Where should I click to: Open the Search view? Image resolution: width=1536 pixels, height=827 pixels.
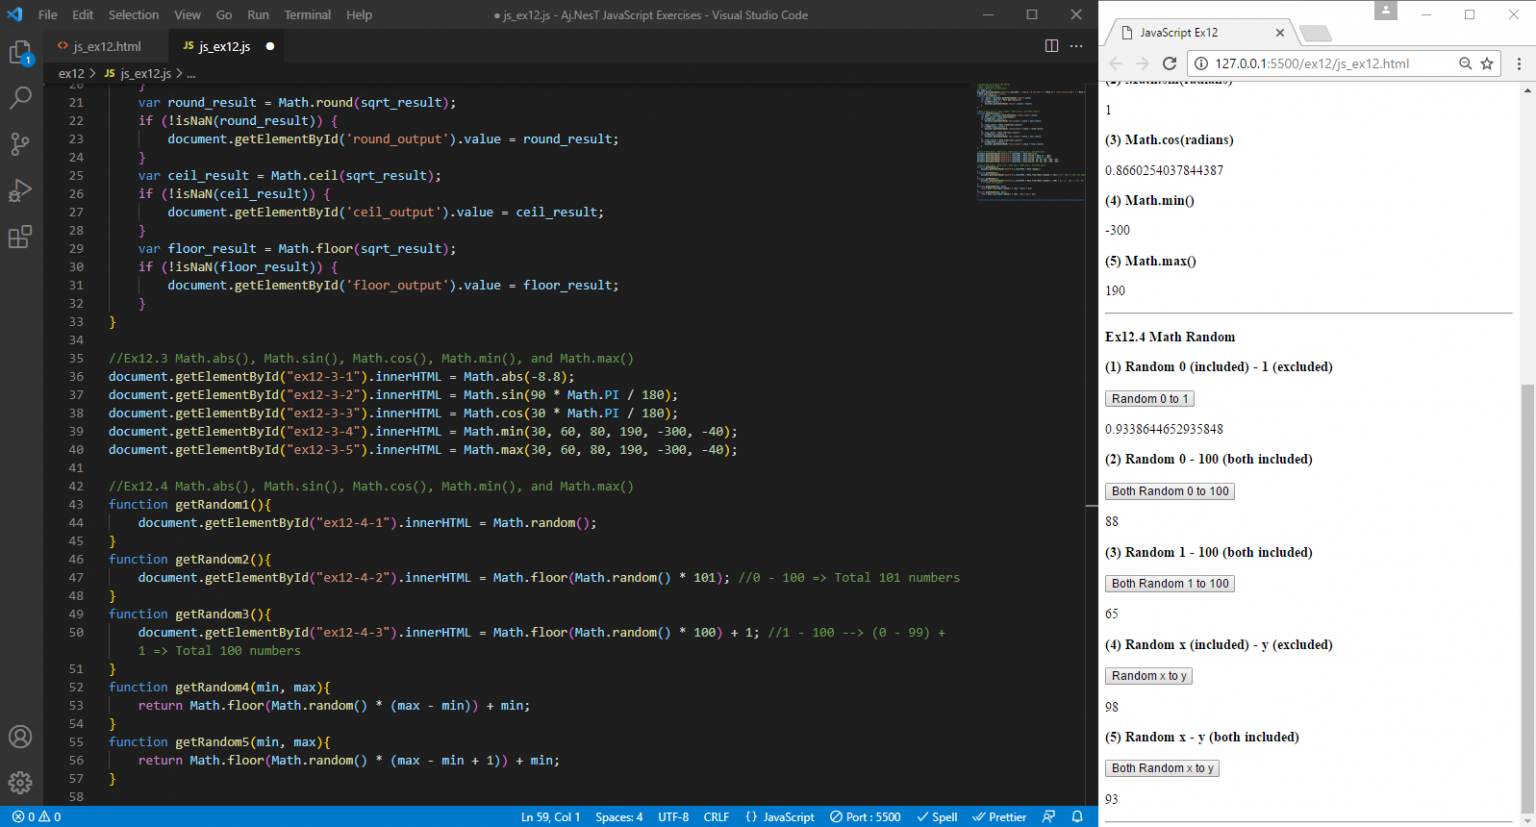pos(21,97)
